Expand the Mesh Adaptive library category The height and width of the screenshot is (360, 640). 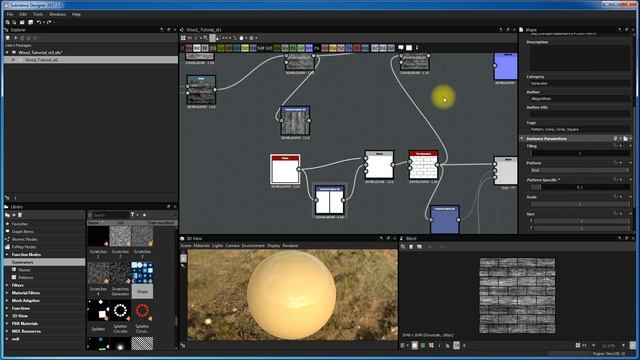[x=7, y=301]
